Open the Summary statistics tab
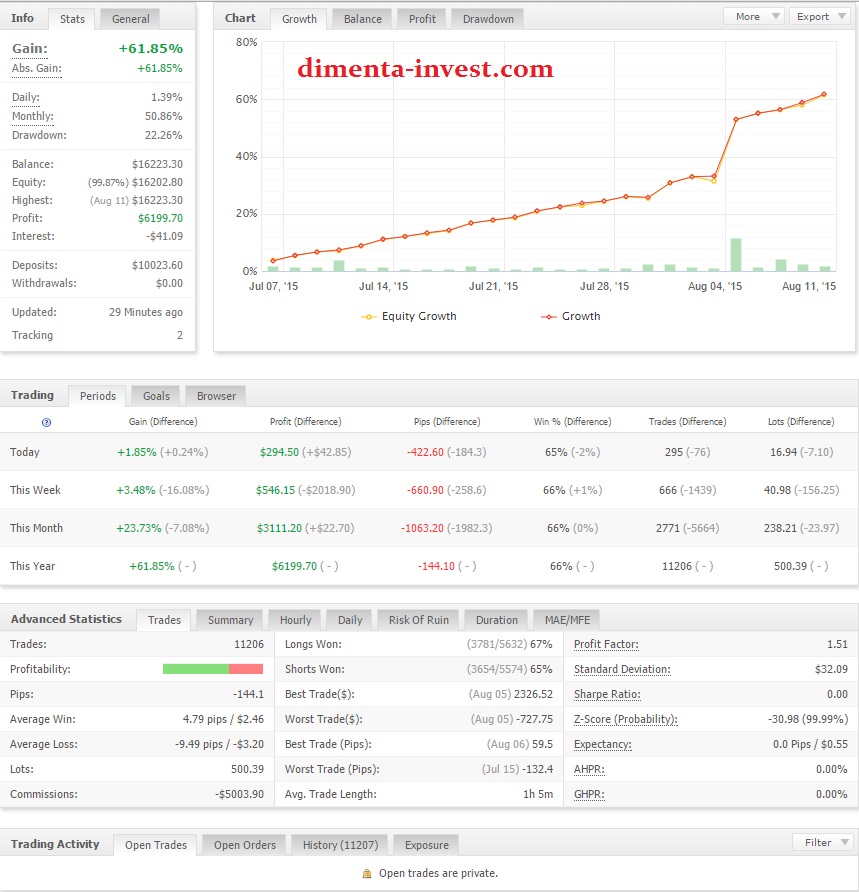 (x=230, y=620)
